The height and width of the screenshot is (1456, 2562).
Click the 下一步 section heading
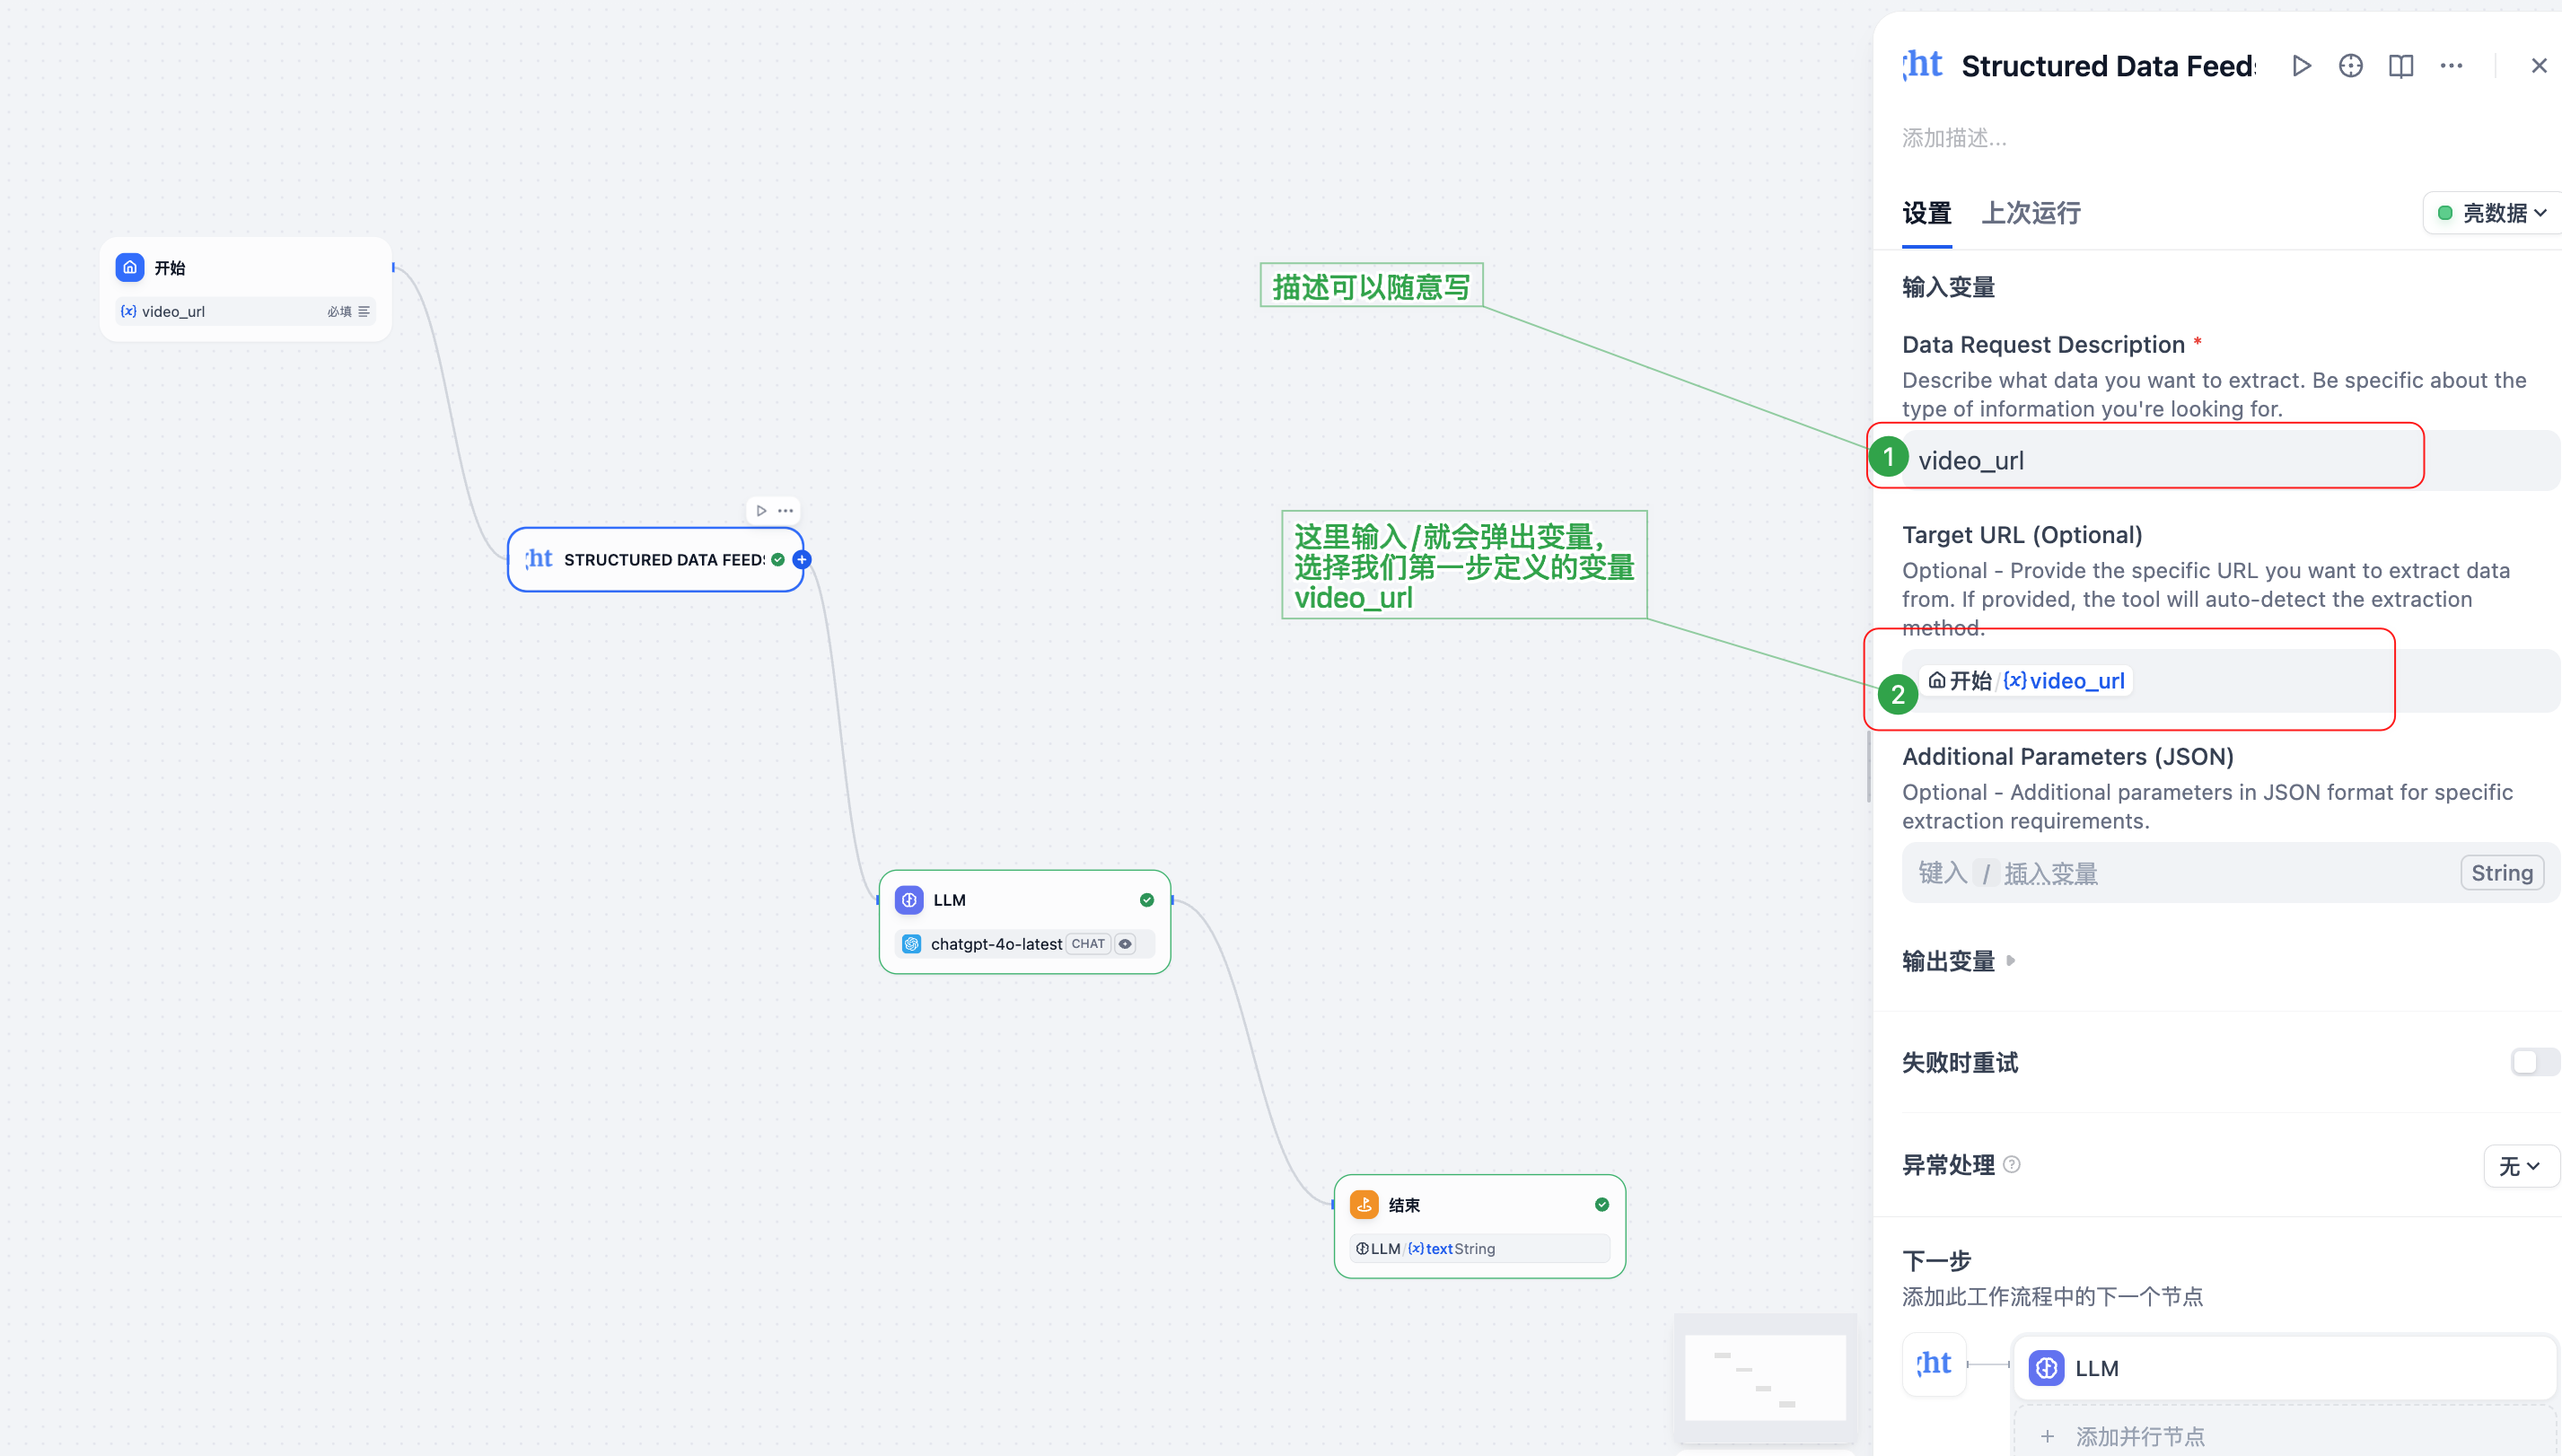1936,1259
